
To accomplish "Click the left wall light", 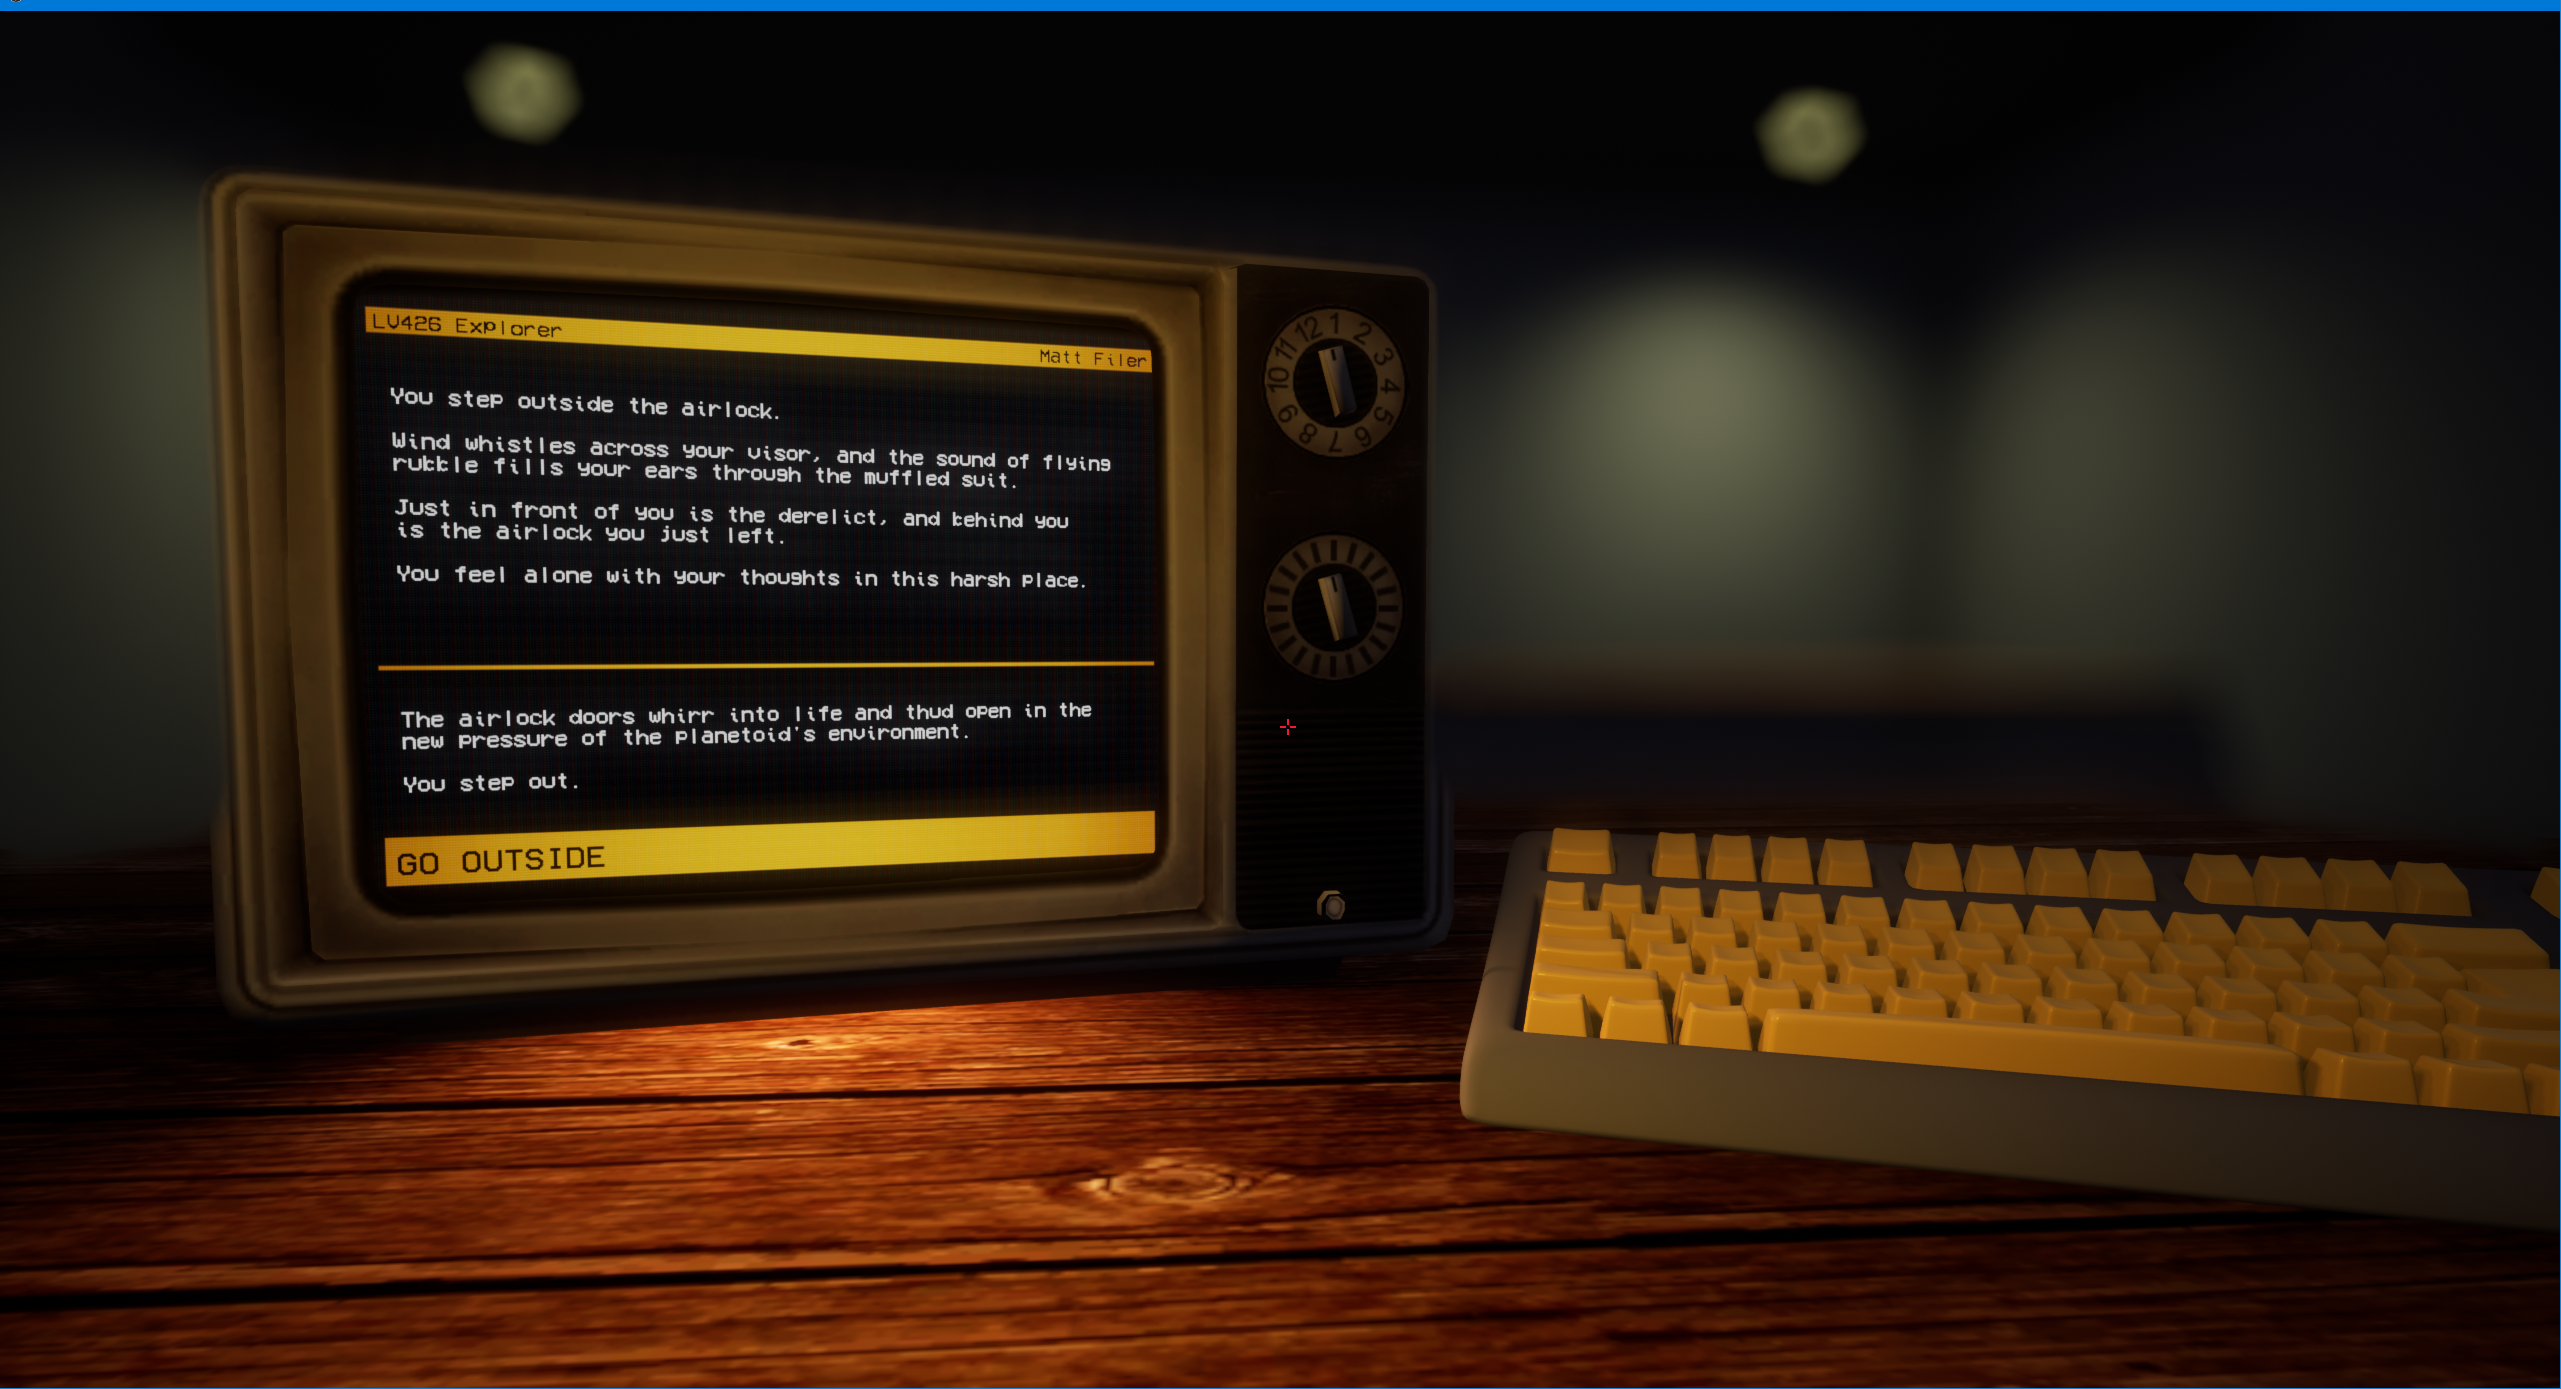I will pyautogui.click(x=523, y=92).
